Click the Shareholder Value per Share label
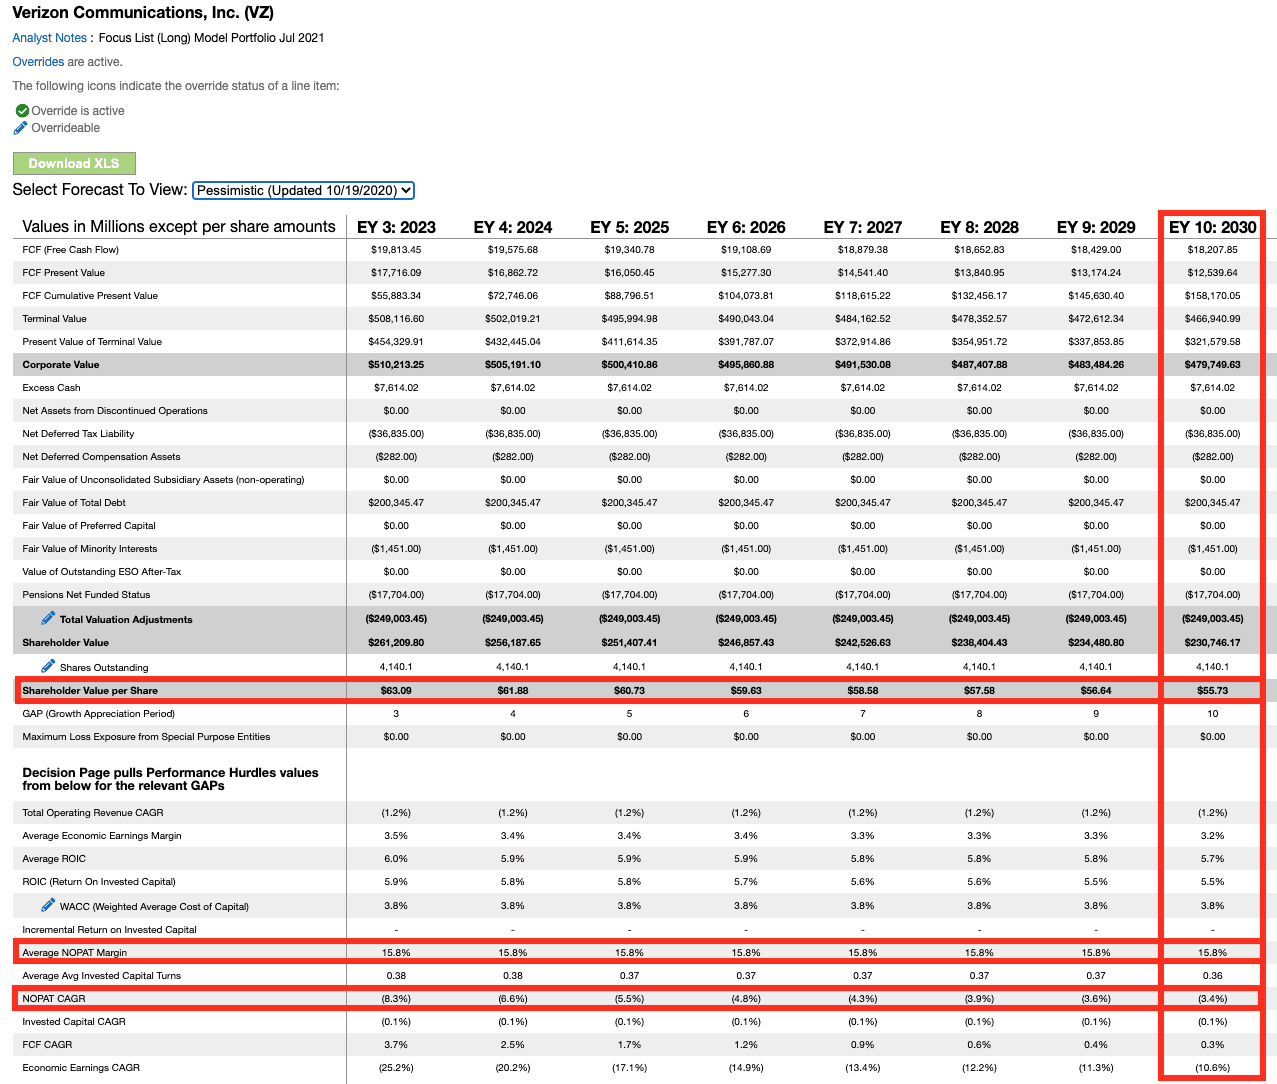 [90, 691]
